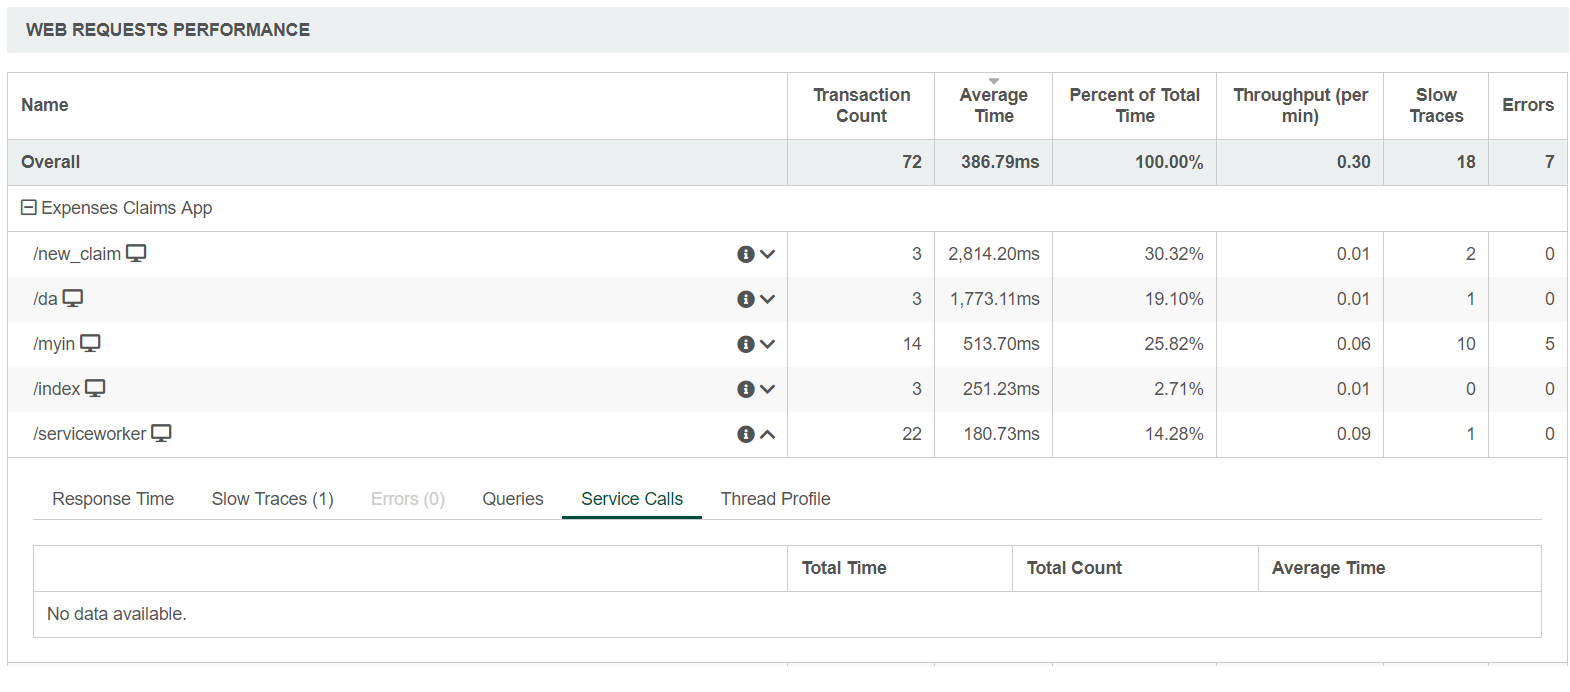Click the monitor icon beside /myin
Image resolution: width=1570 pixels, height=692 pixels.
point(90,343)
